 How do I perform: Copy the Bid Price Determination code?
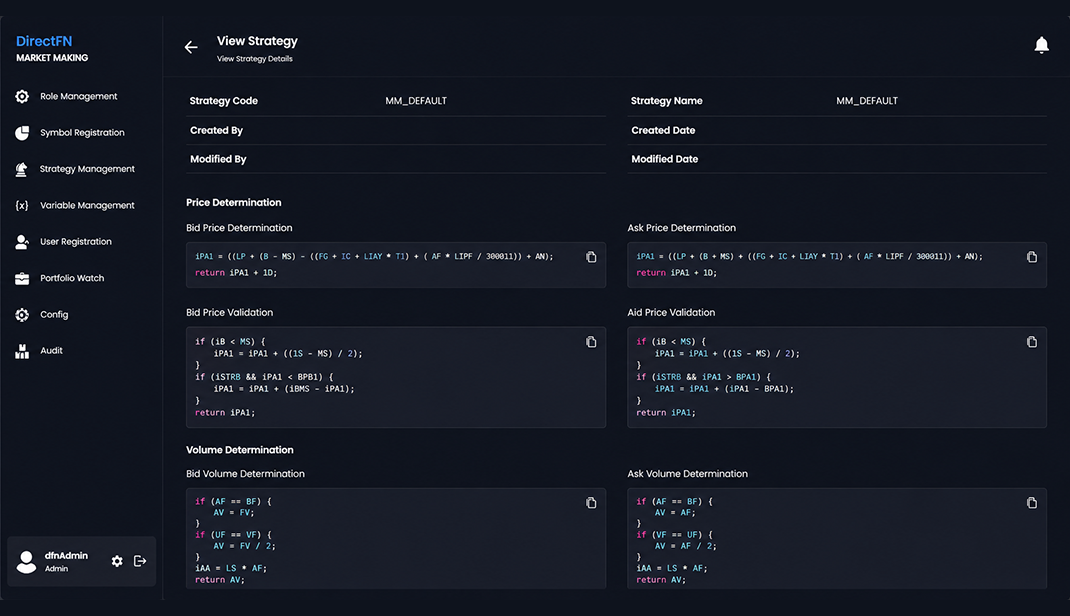pyautogui.click(x=591, y=257)
